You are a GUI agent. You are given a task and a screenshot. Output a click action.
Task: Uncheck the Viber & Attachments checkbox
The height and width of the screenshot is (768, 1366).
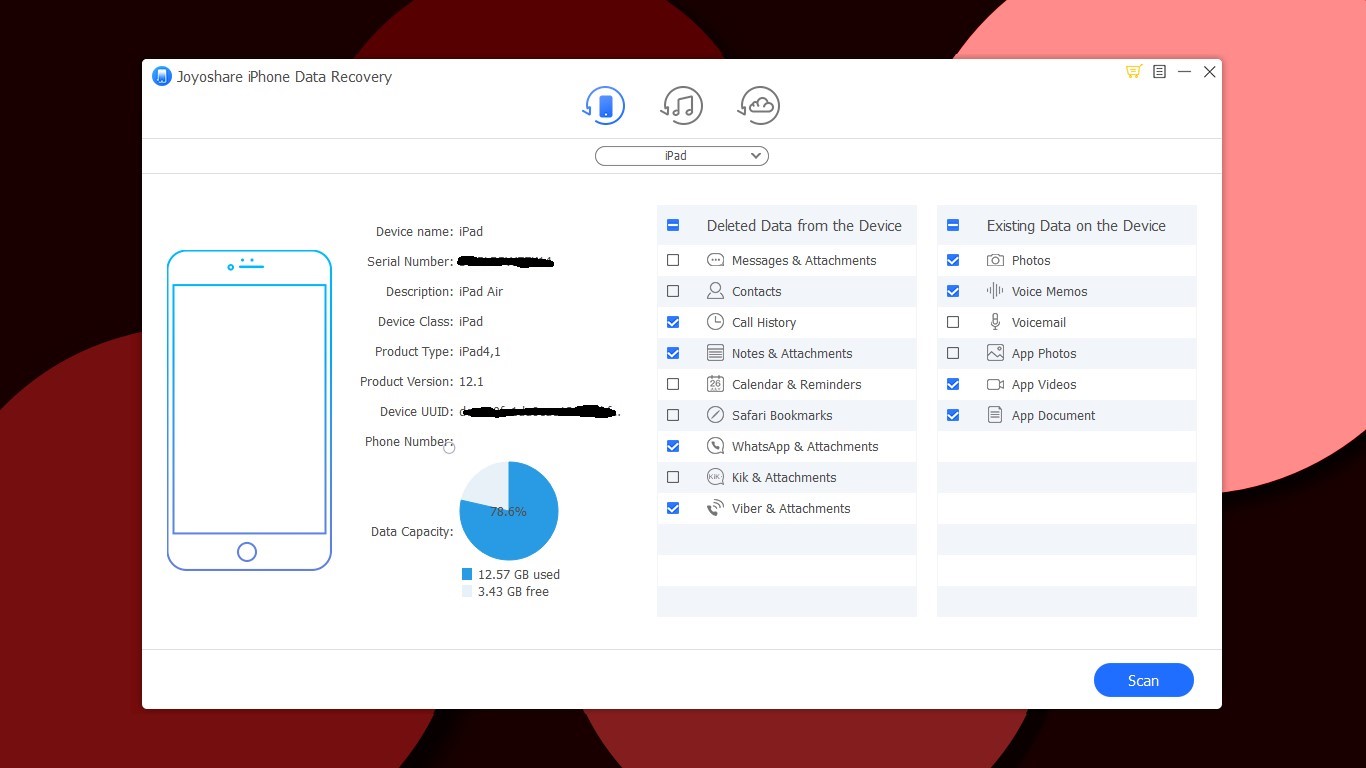click(673, 508)
